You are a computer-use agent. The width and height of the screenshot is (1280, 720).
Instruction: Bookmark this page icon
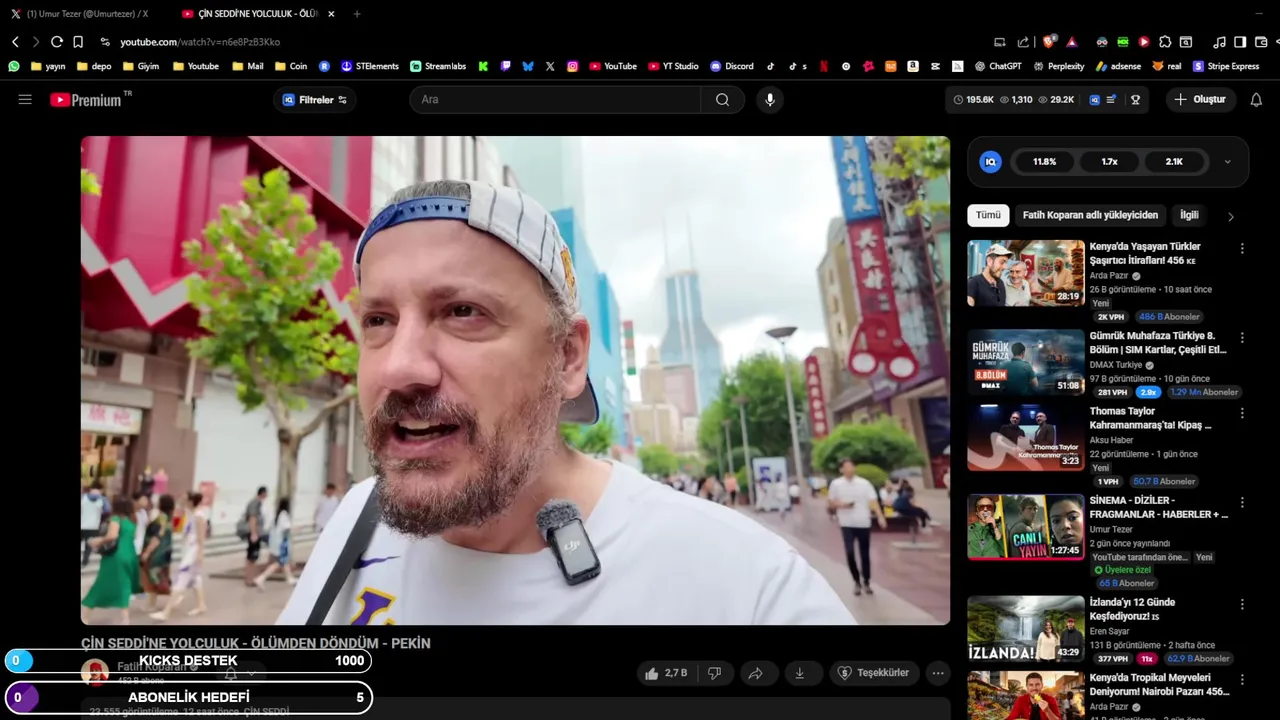pyautogui.click(x=78, y=42)
